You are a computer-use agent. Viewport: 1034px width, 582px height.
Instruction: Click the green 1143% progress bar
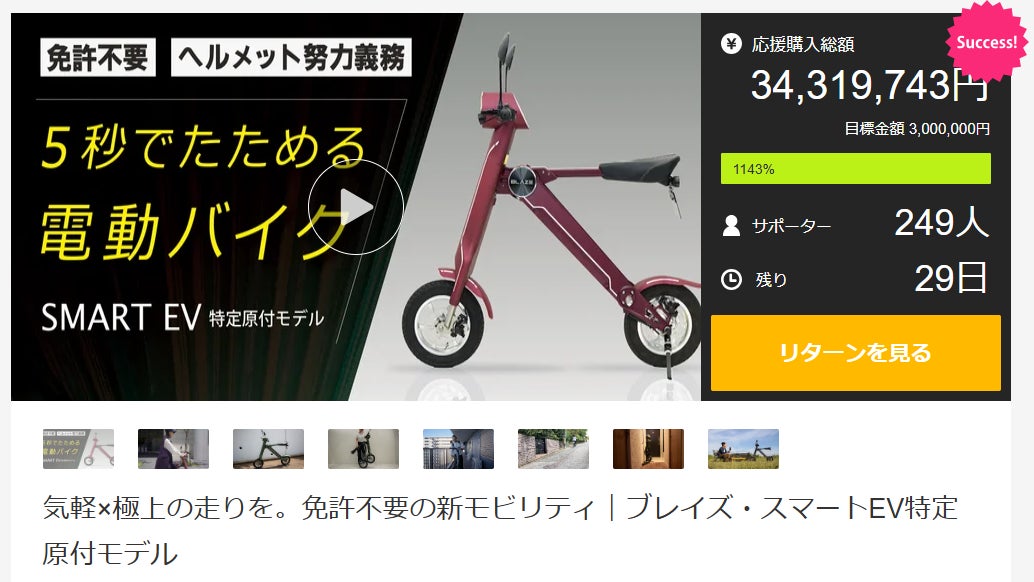pos(855,169)
